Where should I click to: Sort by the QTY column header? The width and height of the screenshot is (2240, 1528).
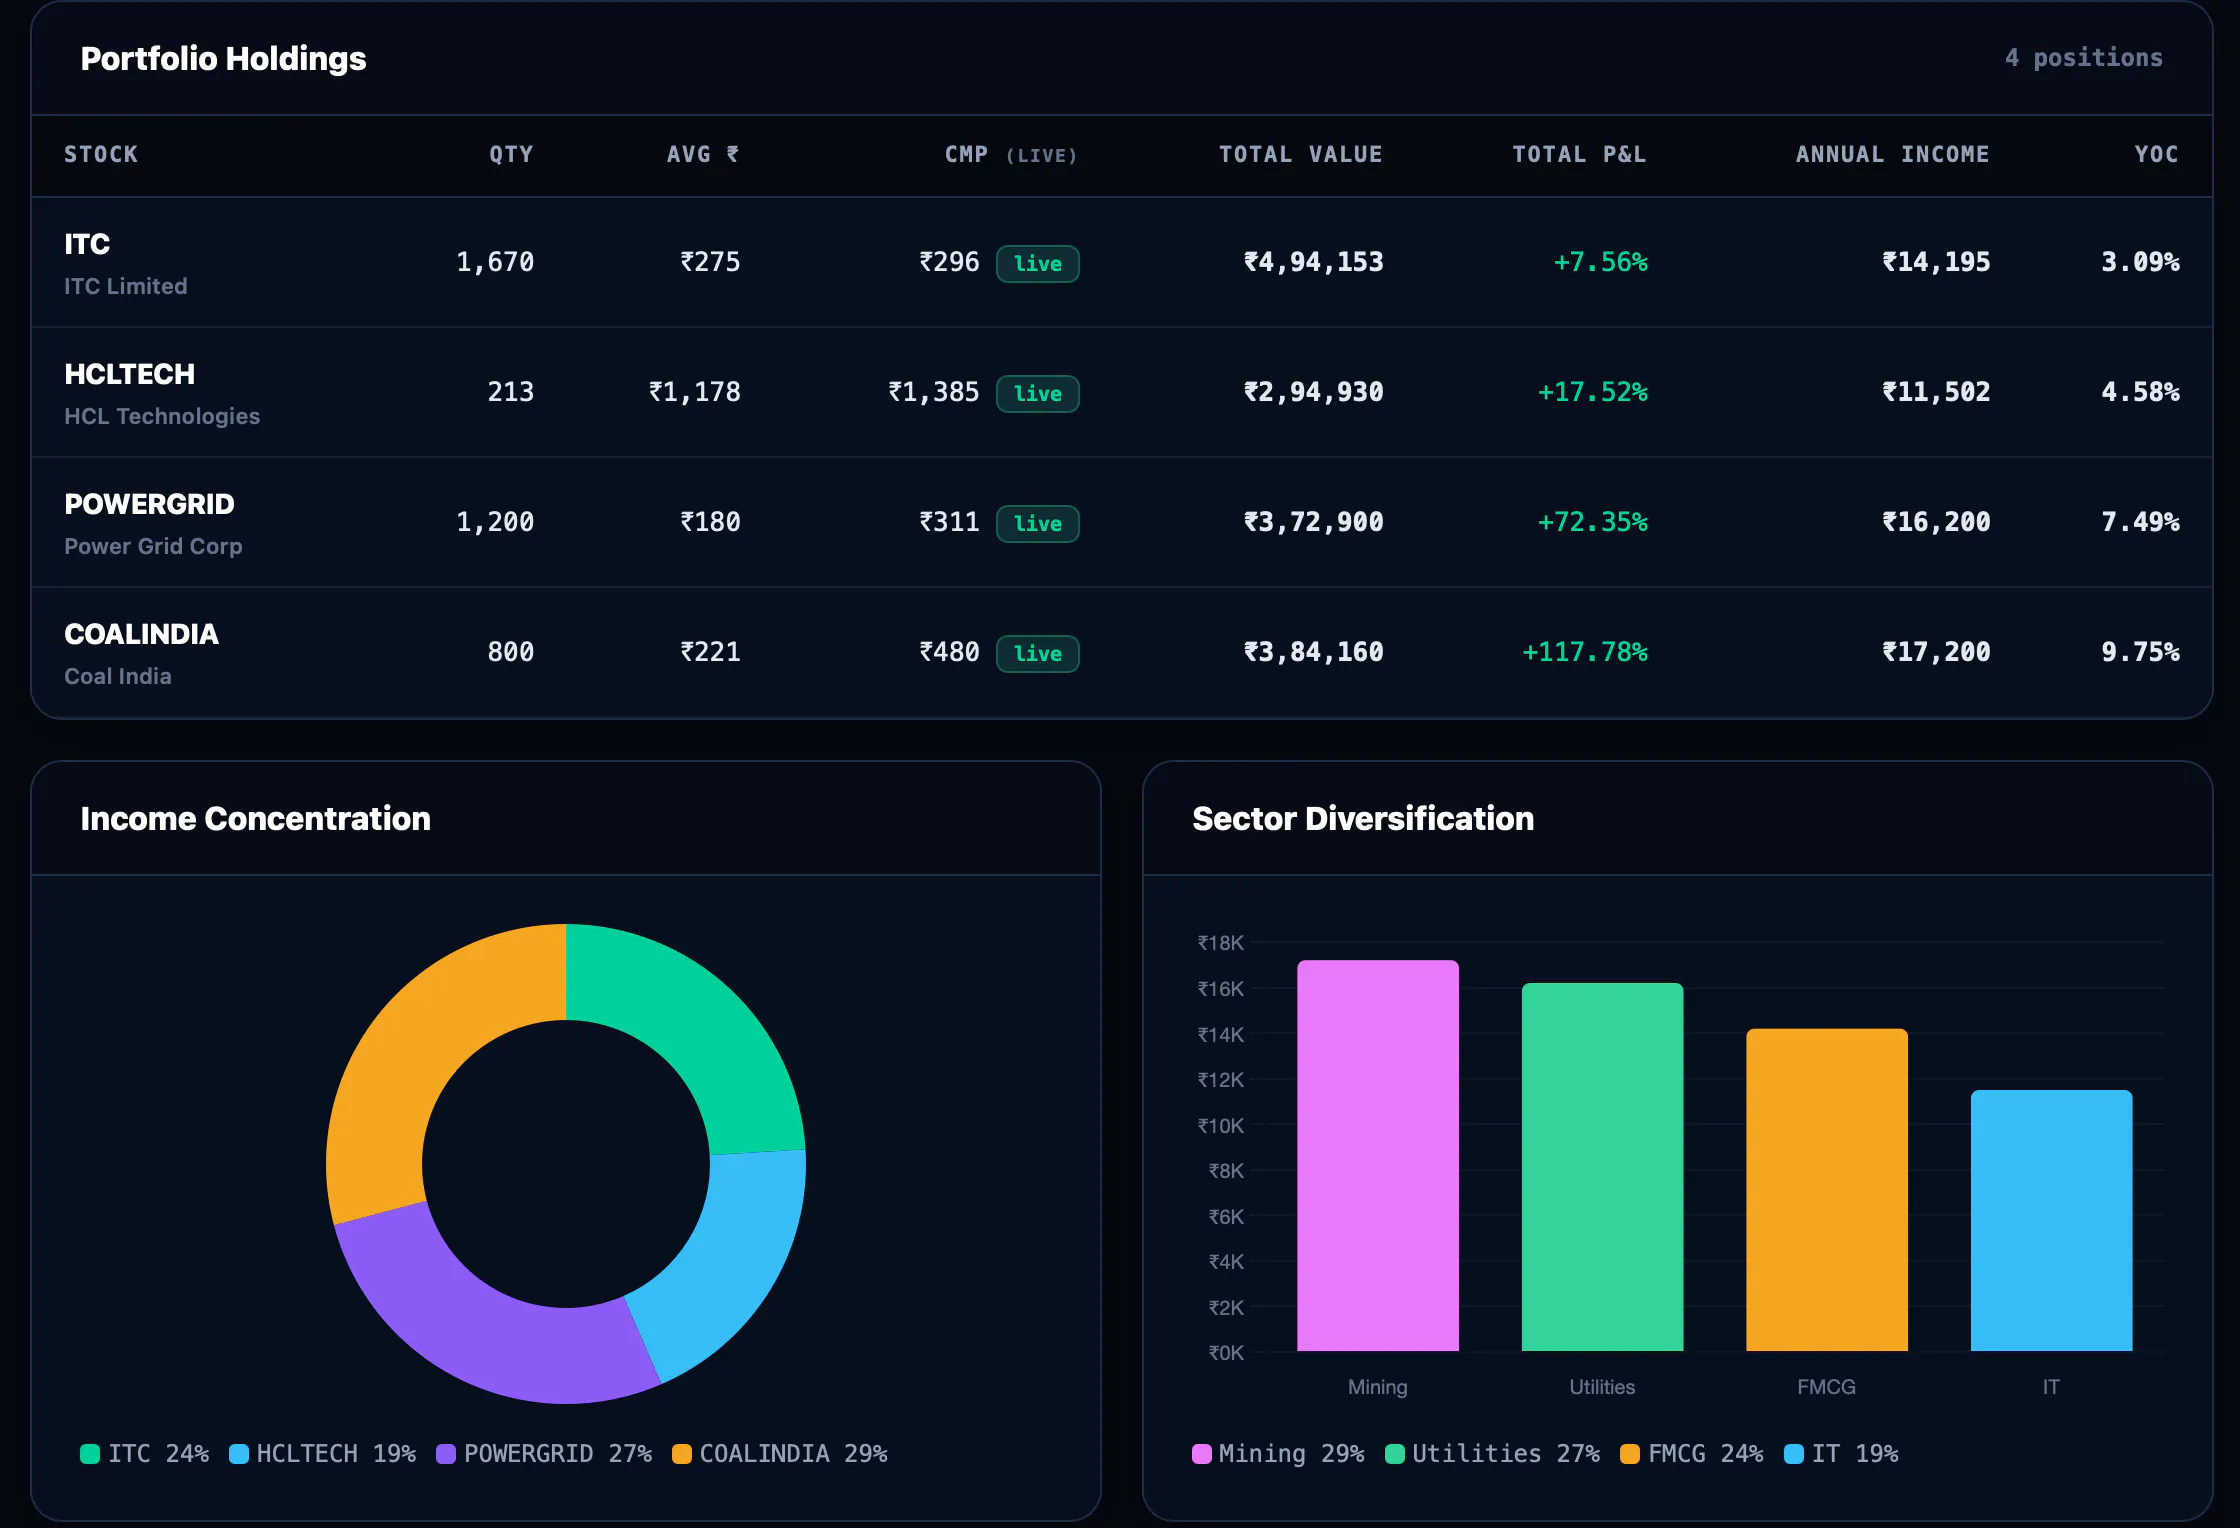coord(511,154)
